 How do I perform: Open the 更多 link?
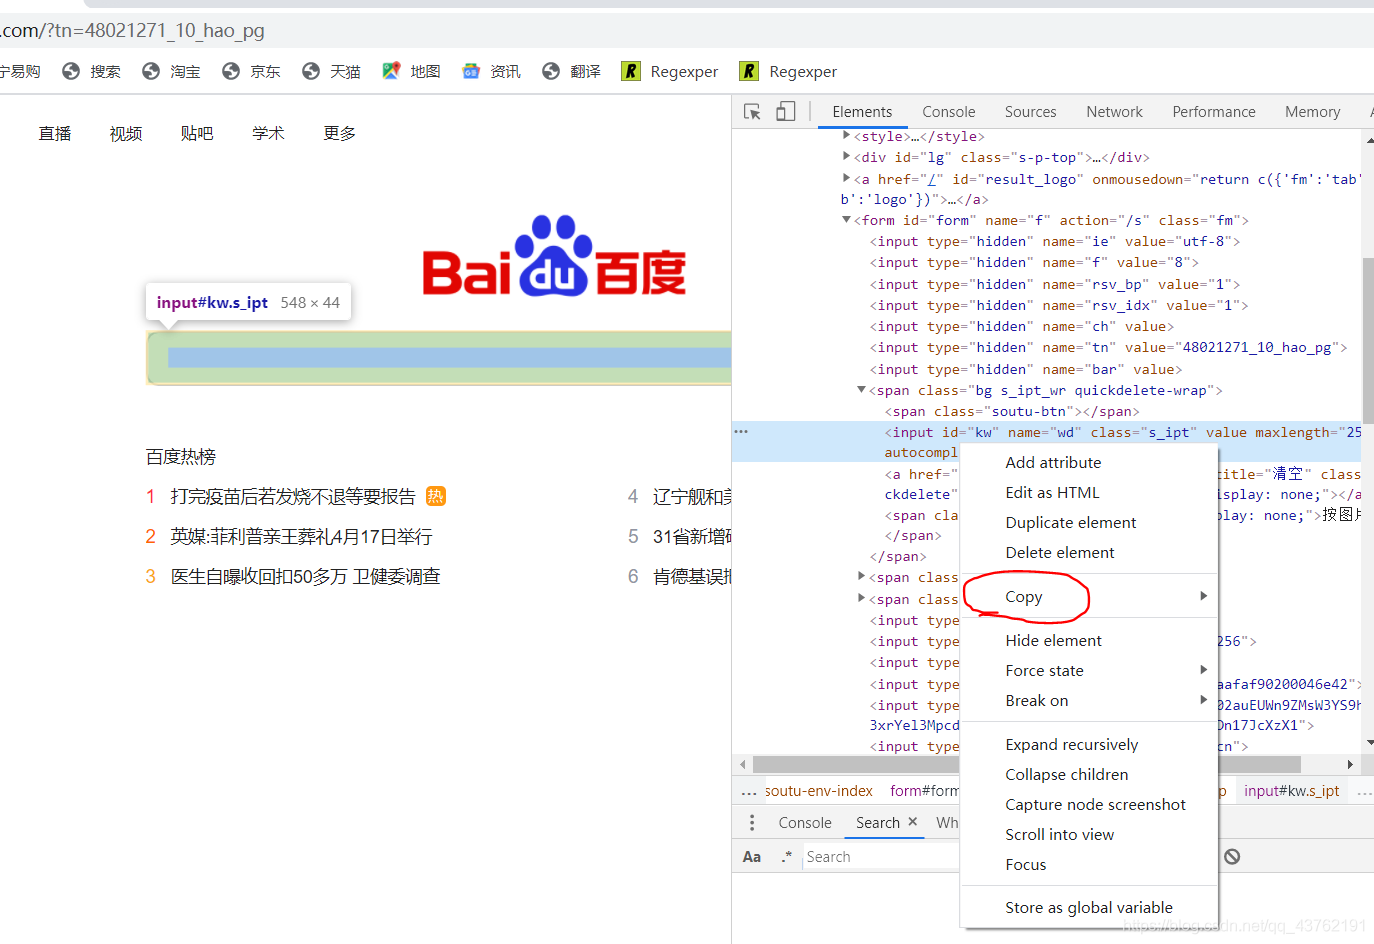coord(340,133)
